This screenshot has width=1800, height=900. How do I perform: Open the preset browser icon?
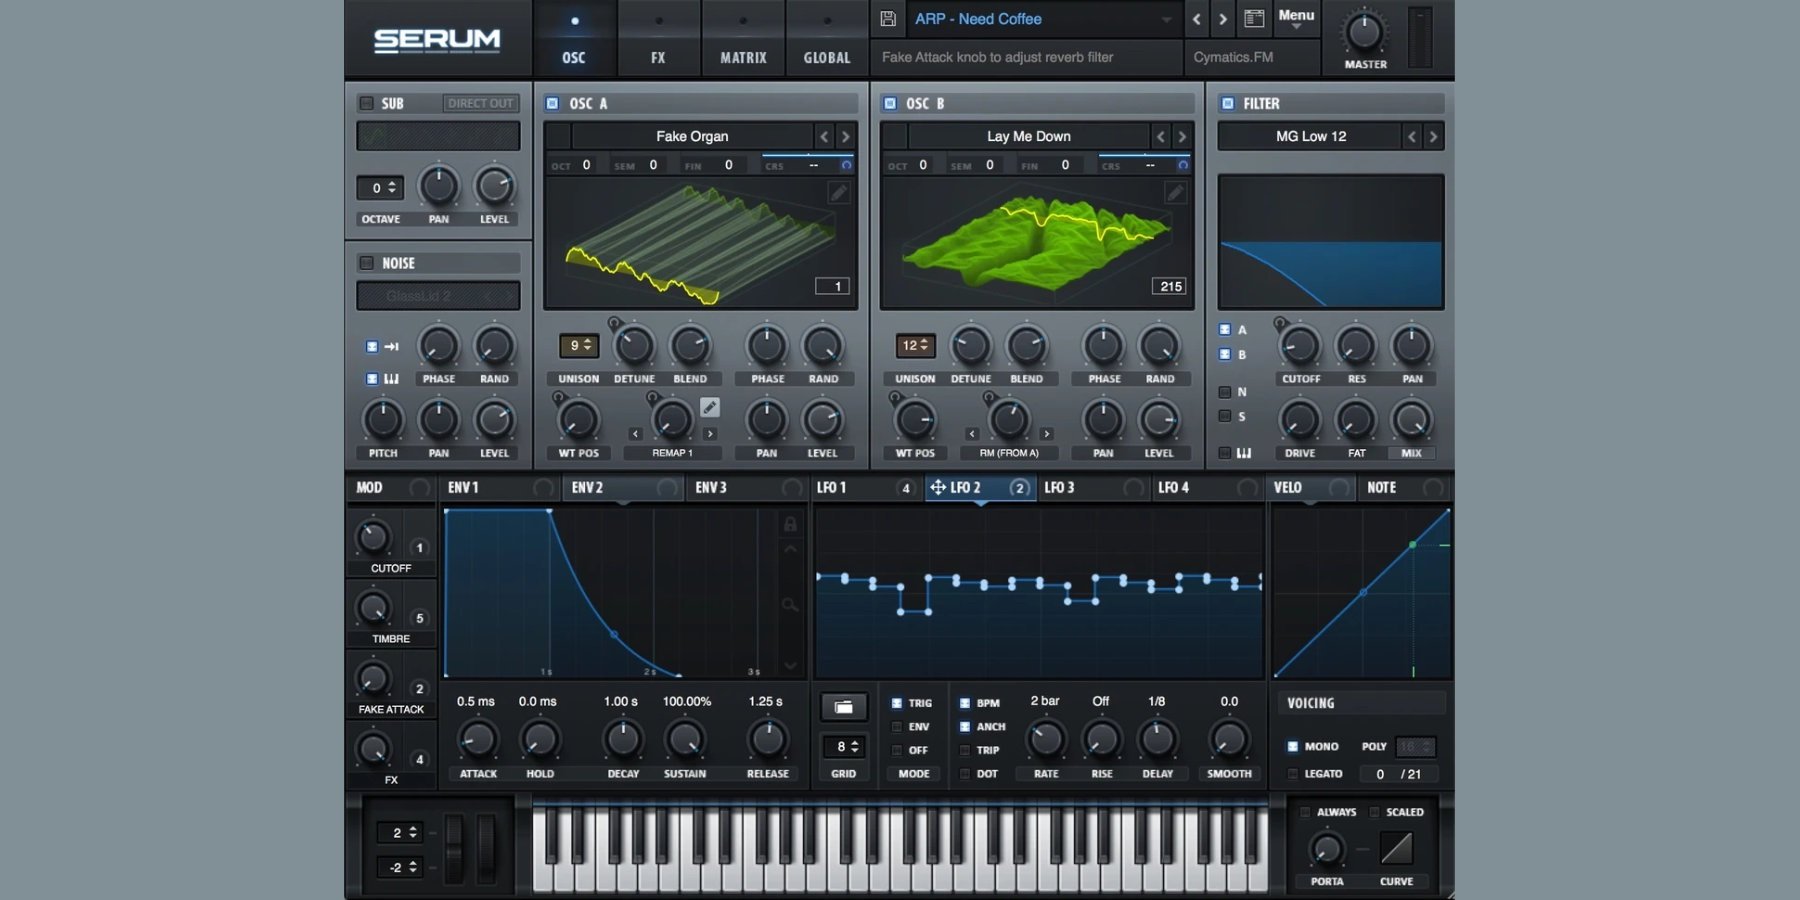[x=1254, y=19]
